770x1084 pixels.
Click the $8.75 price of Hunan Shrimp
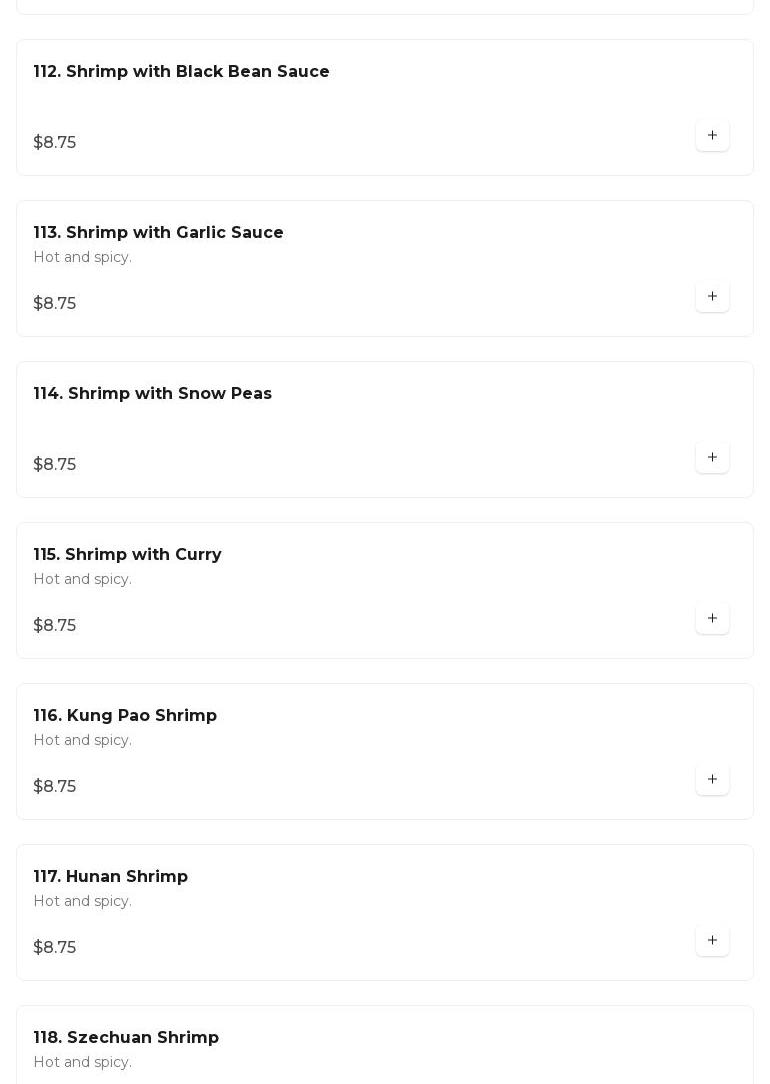(x=54, y=948)
